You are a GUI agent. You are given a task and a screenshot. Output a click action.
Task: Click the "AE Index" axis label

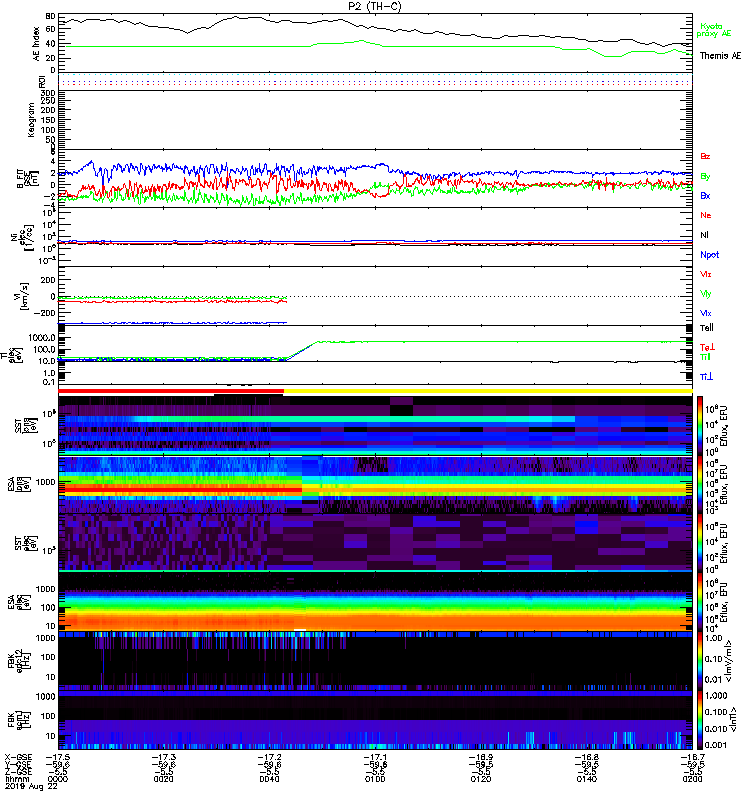(x=36, y=44)
